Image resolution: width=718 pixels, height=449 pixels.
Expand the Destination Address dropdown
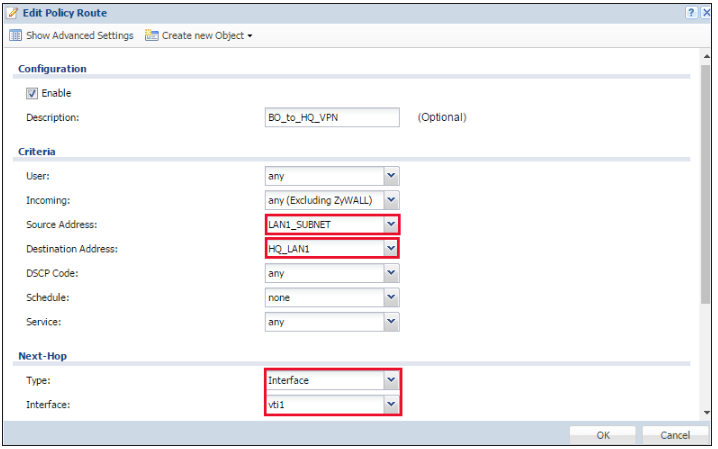(390, 248)
